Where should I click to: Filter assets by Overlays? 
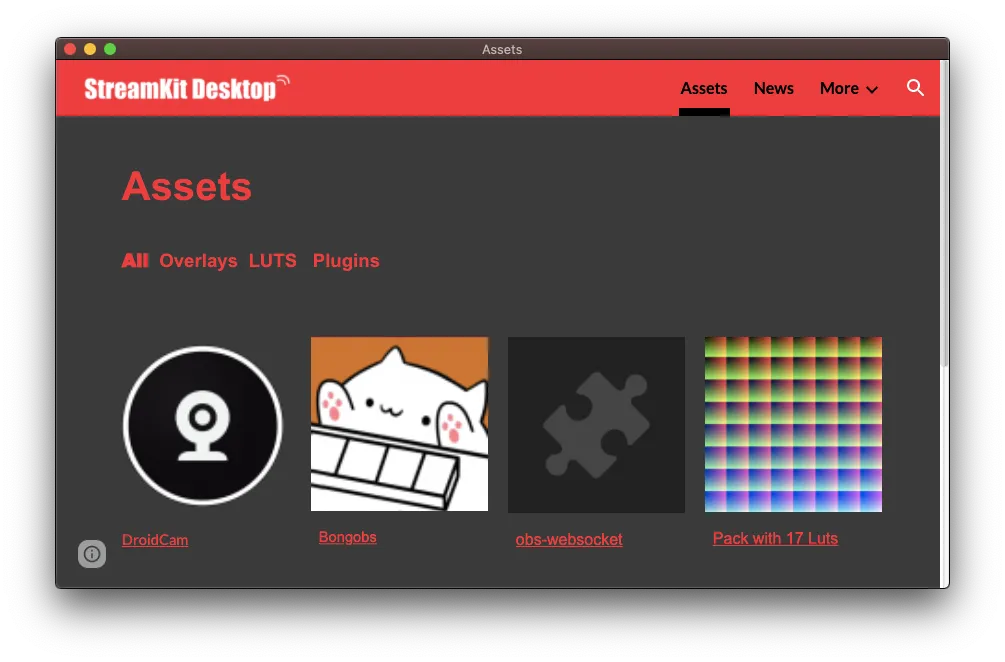[198, 260]
